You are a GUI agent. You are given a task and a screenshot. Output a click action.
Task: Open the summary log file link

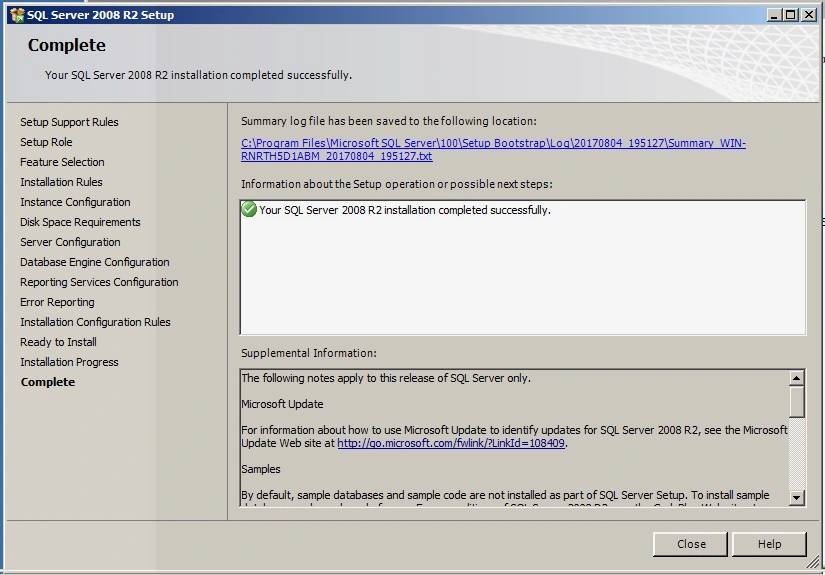tap(493, 144)
